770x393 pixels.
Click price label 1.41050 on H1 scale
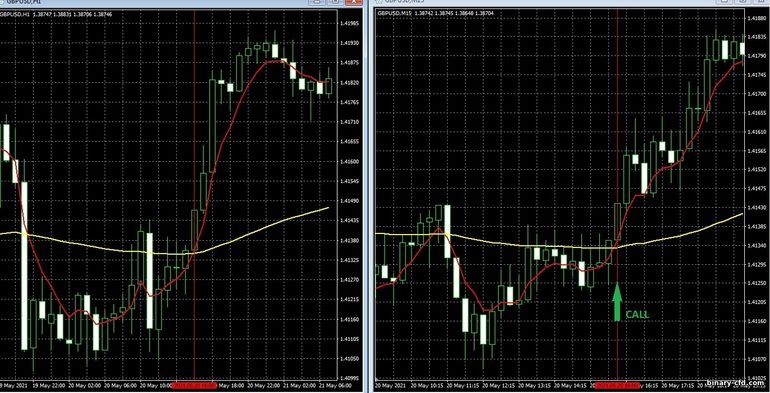tap(349, 359)
